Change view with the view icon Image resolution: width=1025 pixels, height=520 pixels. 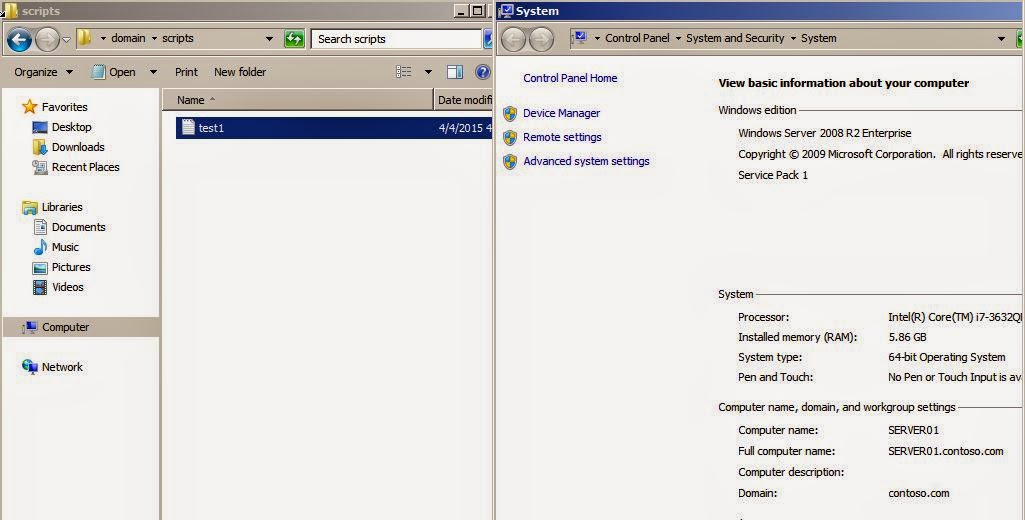point(403,72)
